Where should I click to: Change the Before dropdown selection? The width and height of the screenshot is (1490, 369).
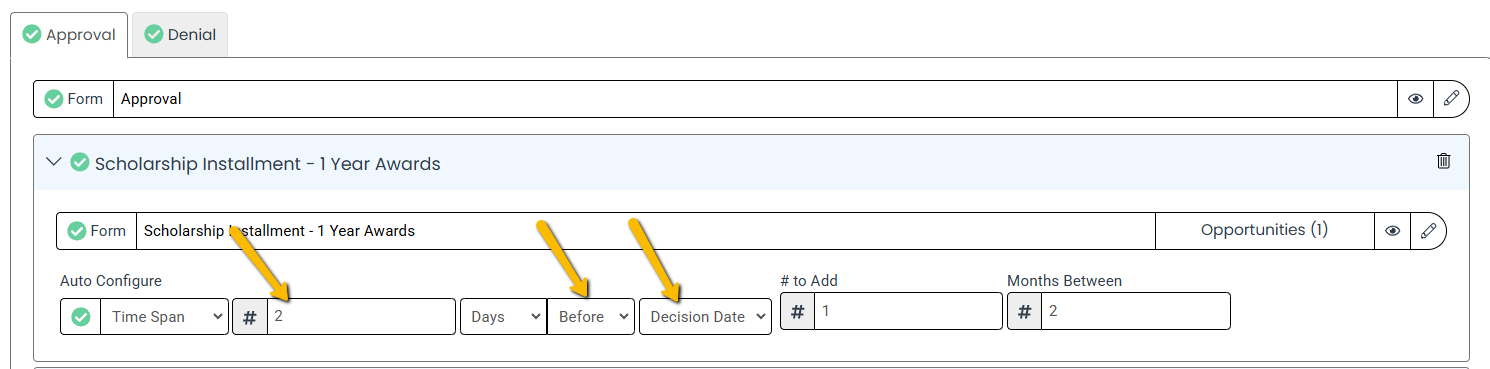591,316
